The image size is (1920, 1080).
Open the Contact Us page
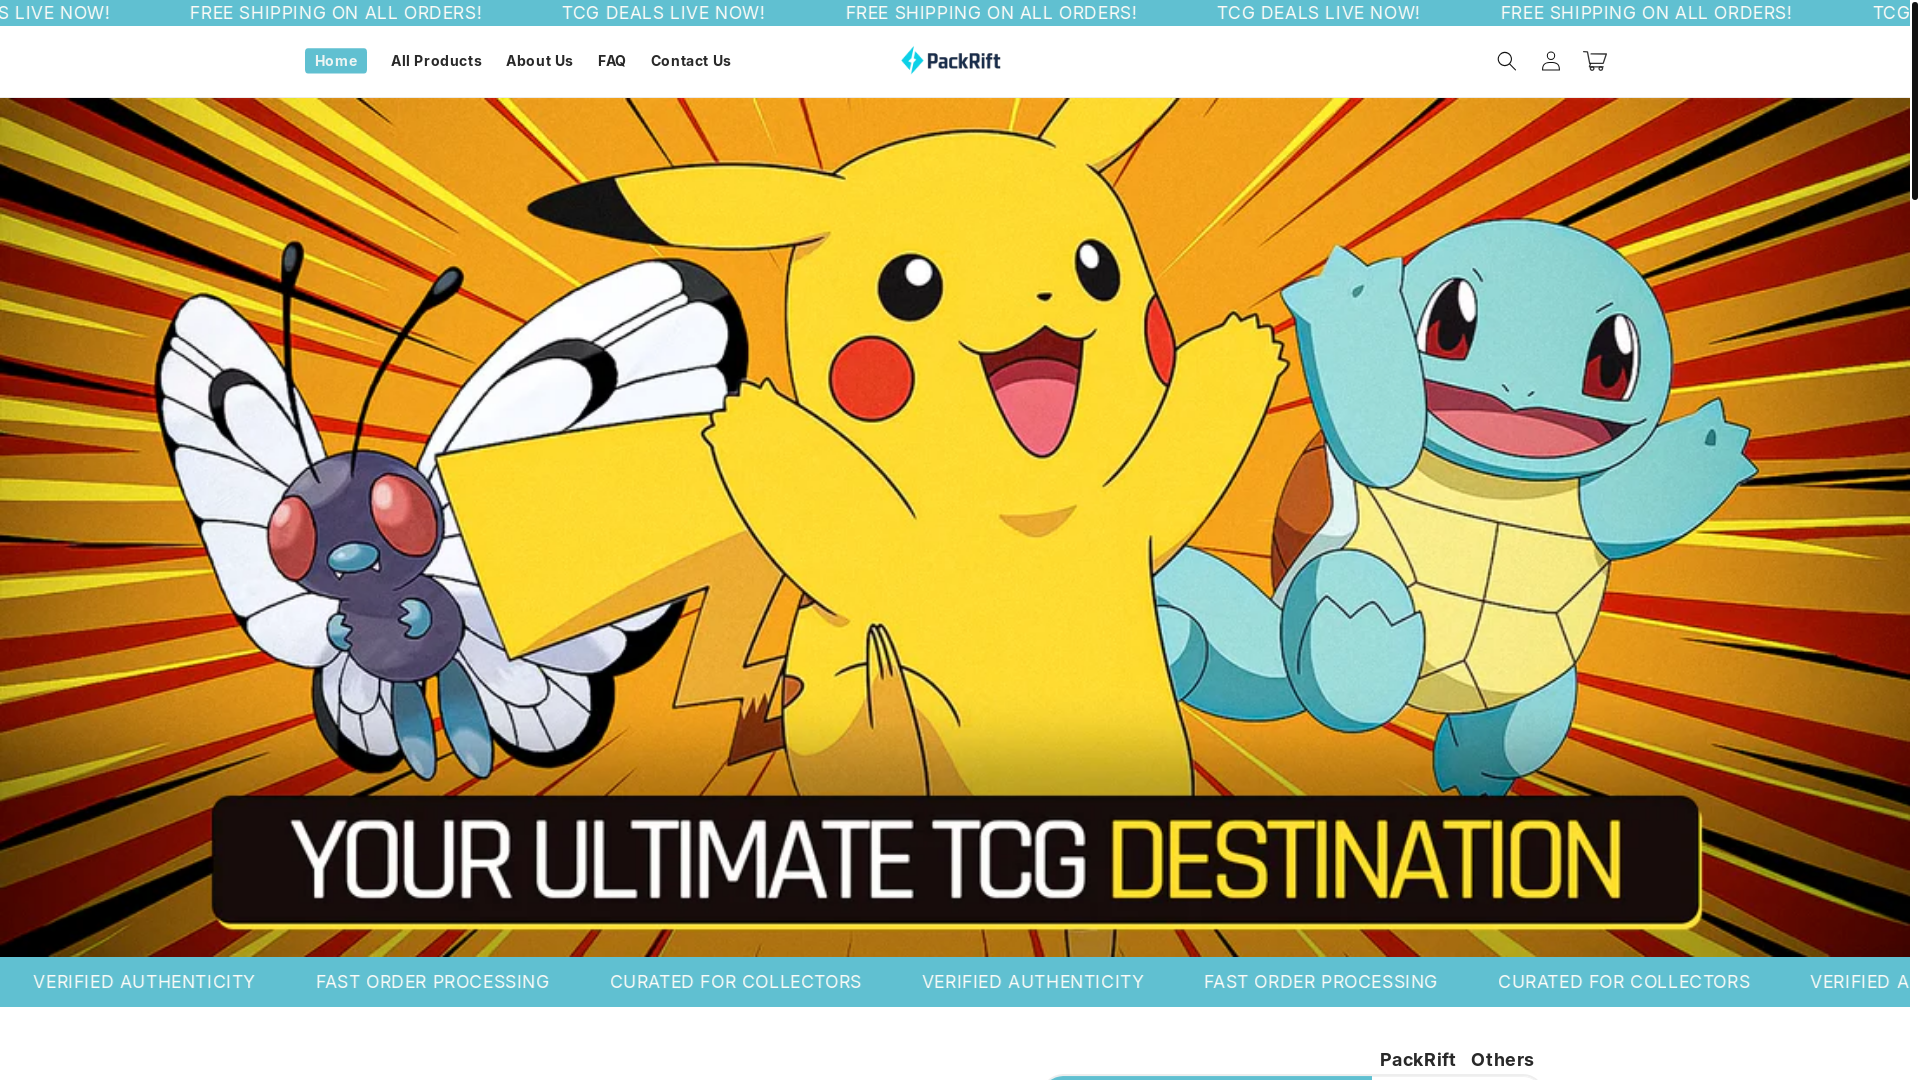pos(691,61)
